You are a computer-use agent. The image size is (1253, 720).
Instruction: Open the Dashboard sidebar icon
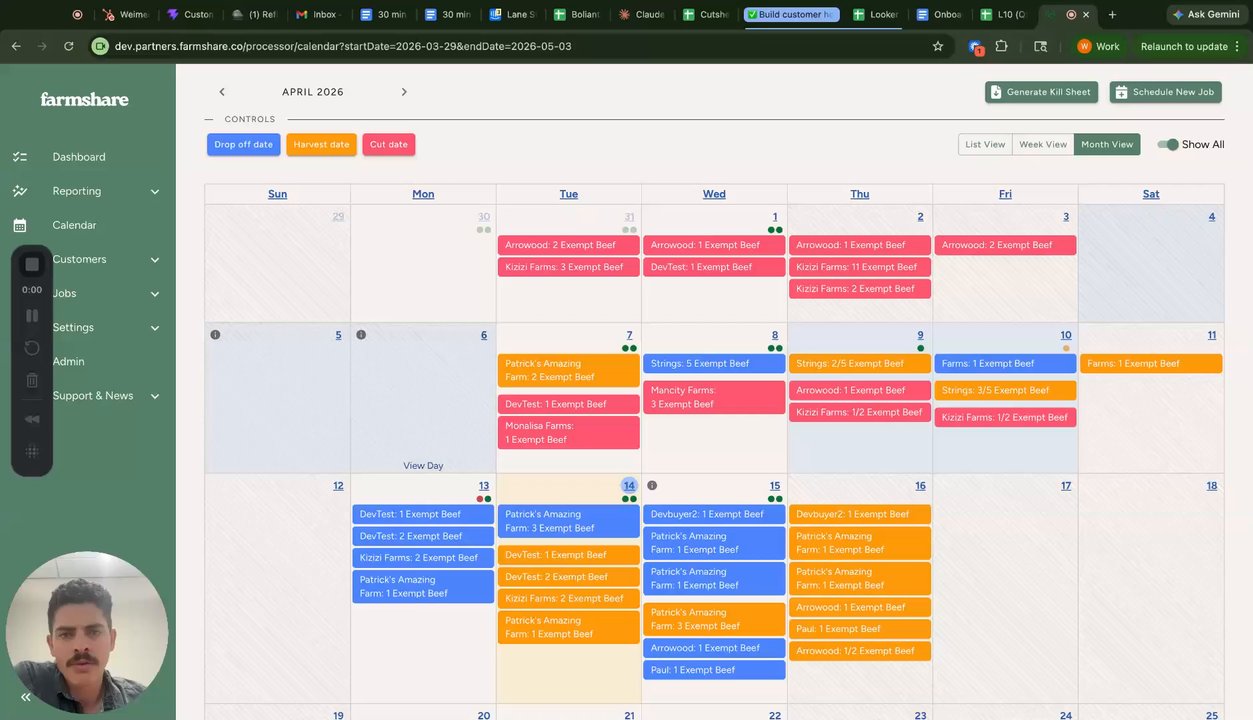pyautogui.click(x=19, y=157)
